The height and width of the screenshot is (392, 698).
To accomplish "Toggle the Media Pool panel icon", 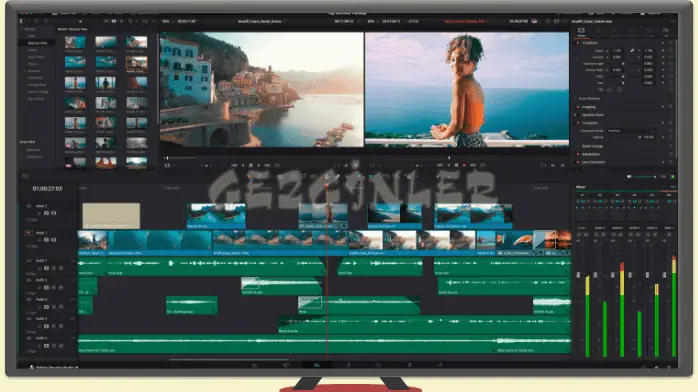I will (x=22, y=21).
